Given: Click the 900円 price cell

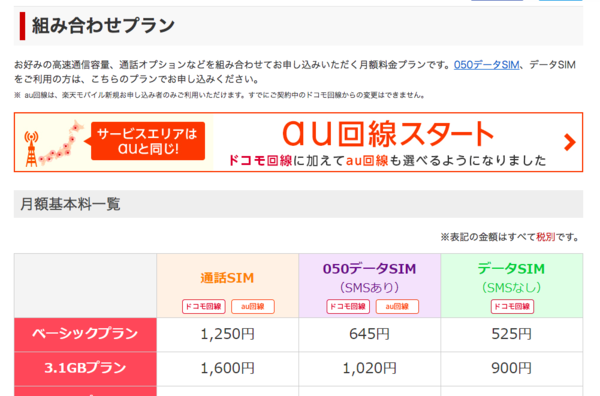Looking at the screenshot, I should pyautogui.click(x=512, y=368).
